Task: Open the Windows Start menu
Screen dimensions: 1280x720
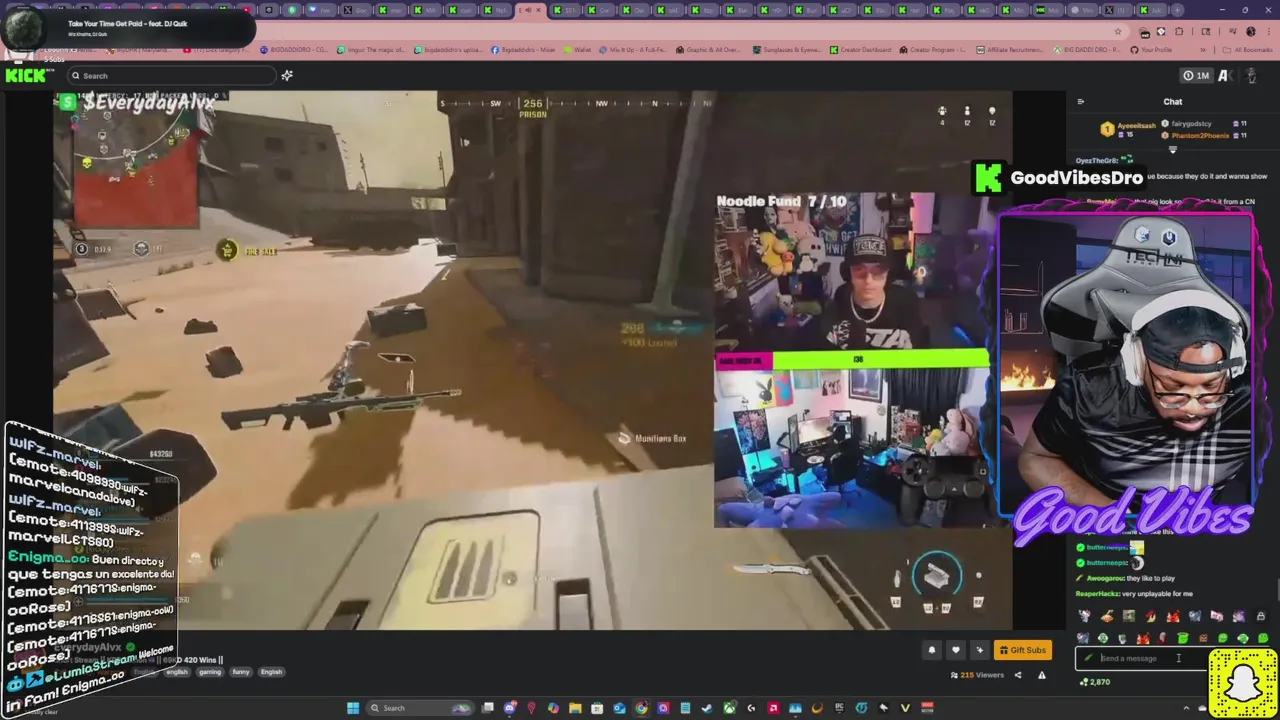Action: [x=353, y=708]
